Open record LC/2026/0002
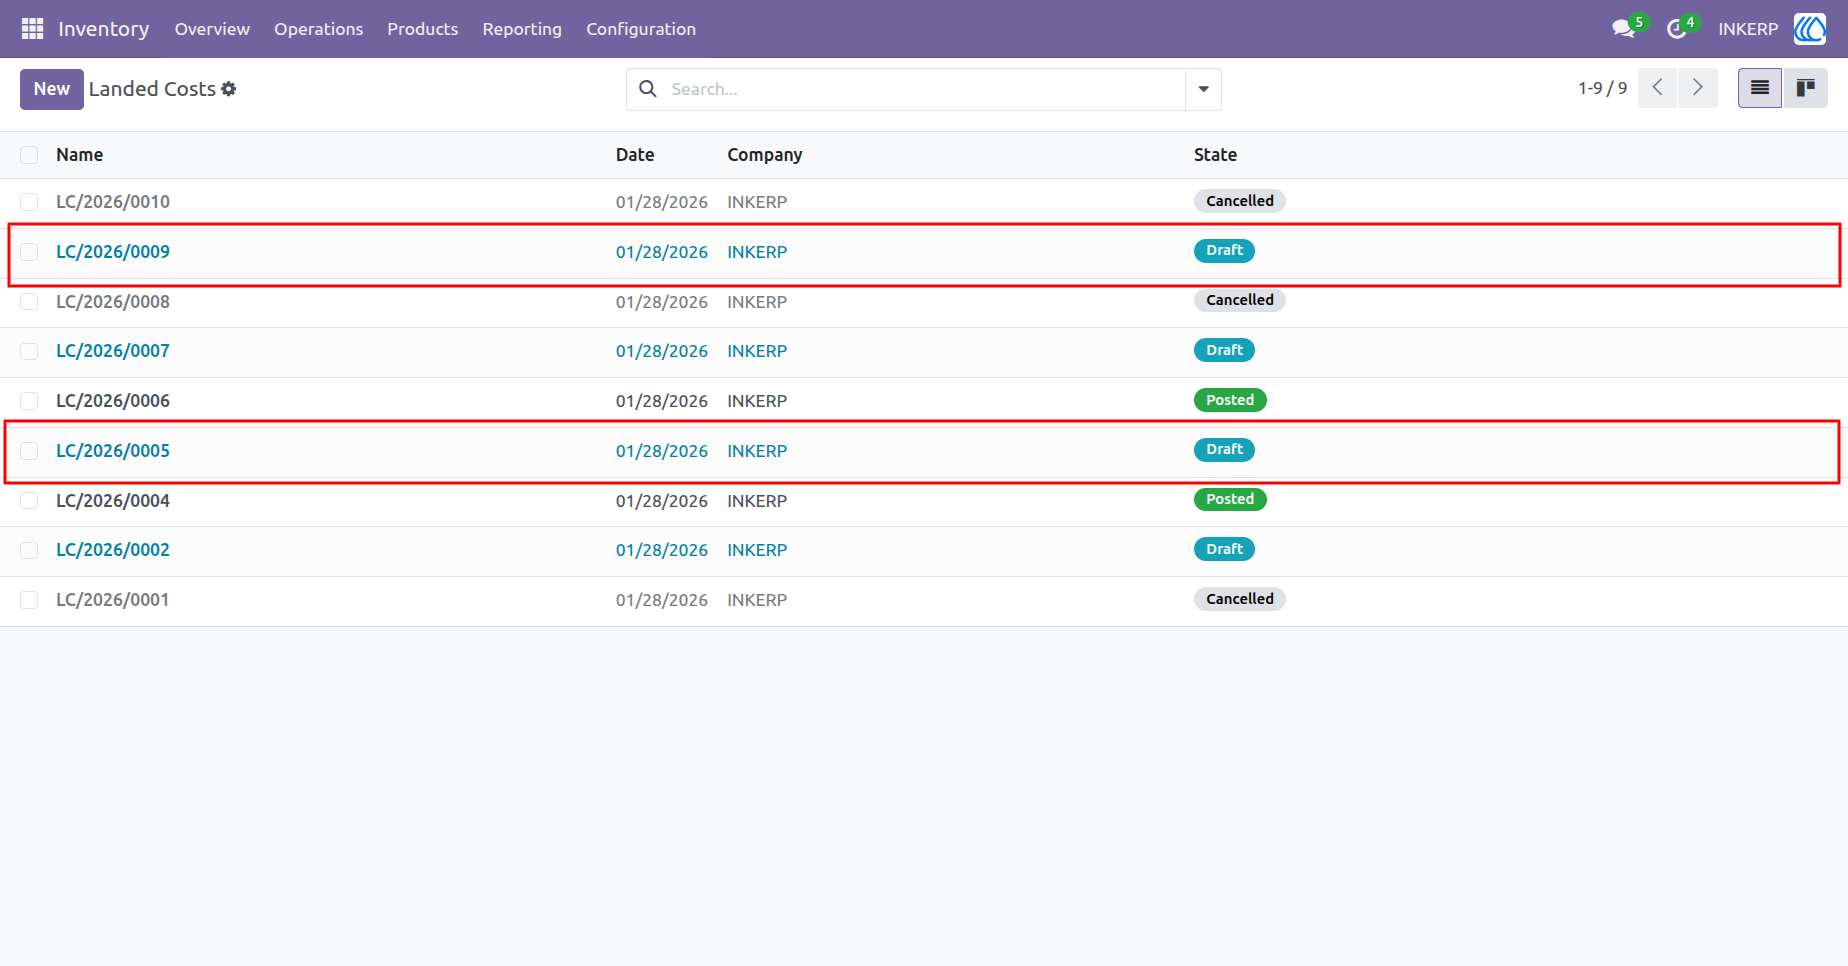The width and height of the screenshot is (1848, 966). [x=113, y=550]
